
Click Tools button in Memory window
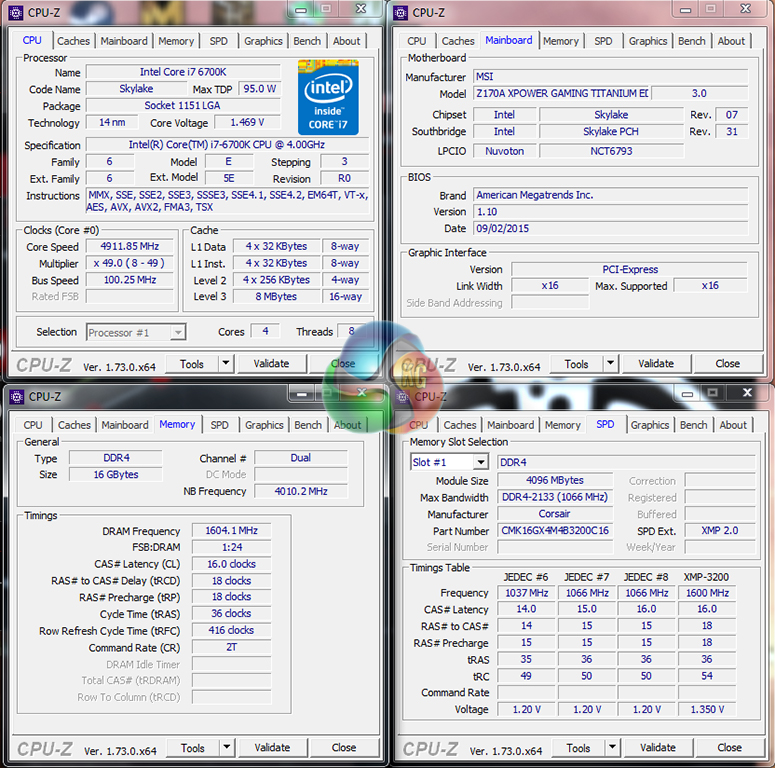[193, 747]
